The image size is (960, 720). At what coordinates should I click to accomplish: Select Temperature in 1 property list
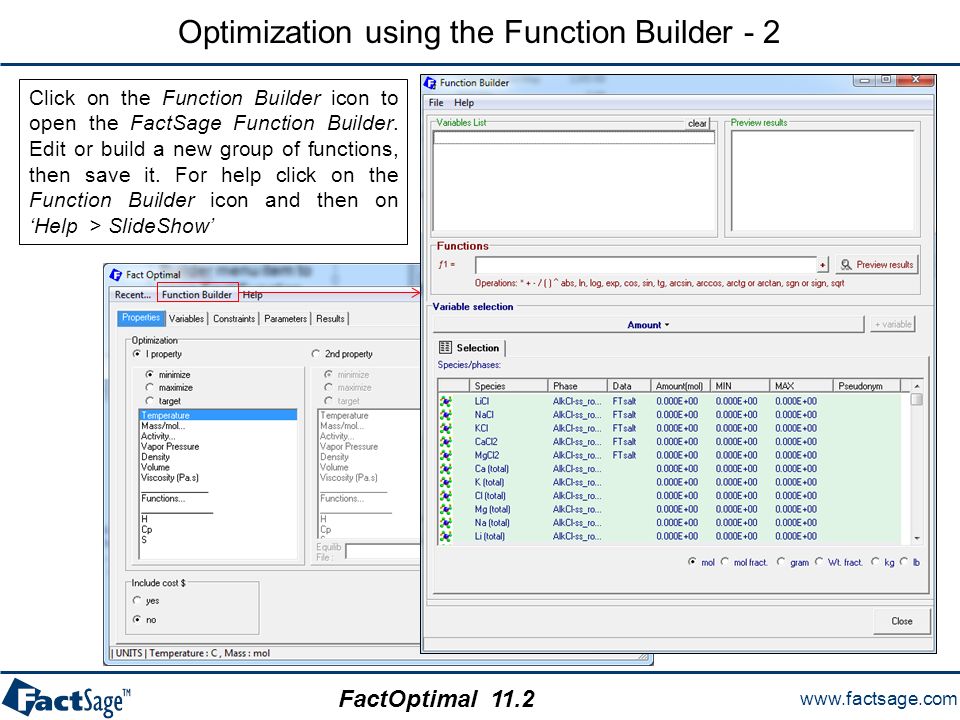219,415
